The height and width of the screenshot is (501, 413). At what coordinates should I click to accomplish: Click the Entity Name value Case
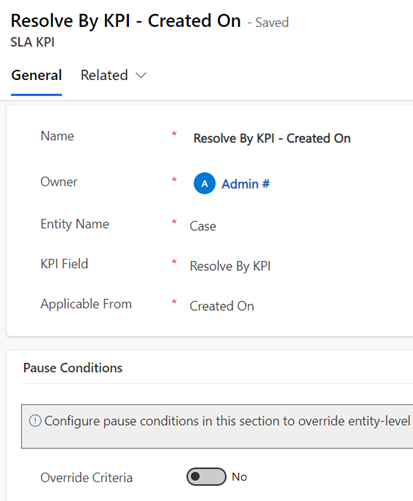(203, 226)
